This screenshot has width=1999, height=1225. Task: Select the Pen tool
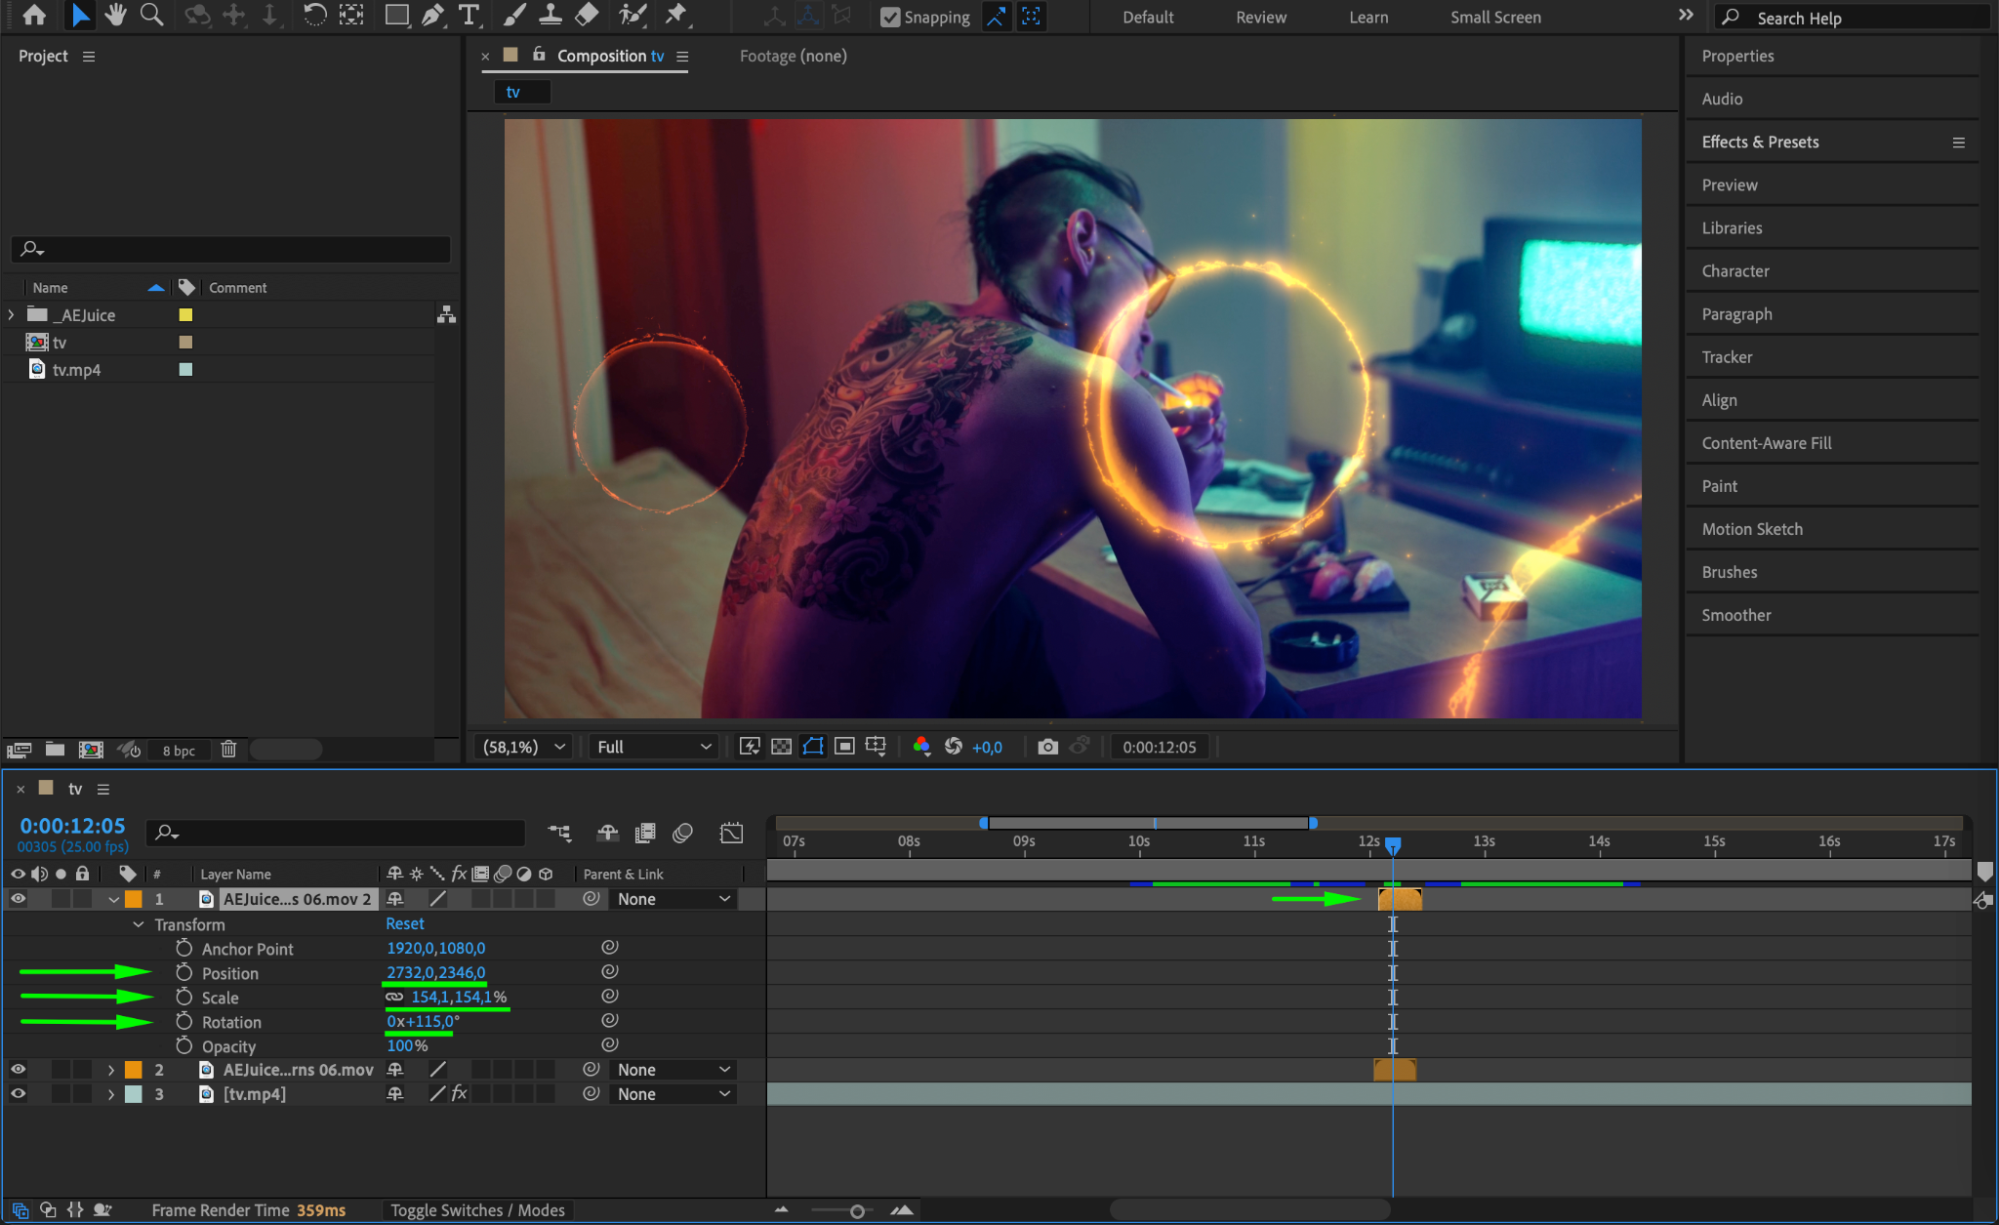(432, 15)
